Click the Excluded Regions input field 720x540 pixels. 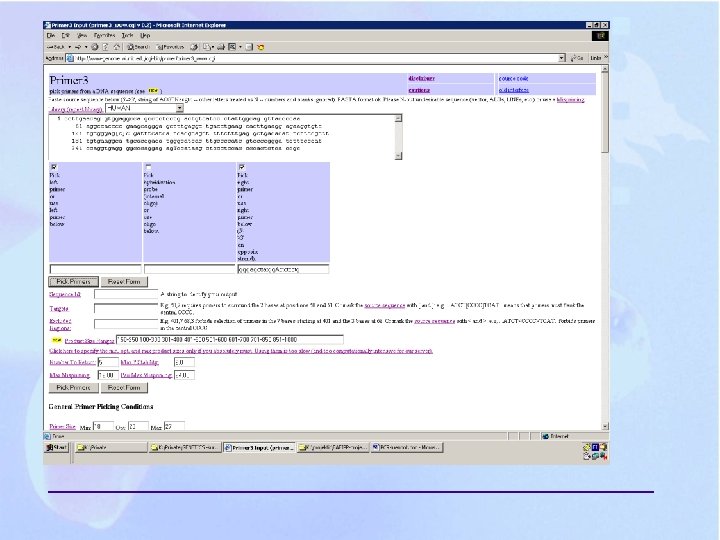pos(126,324)
